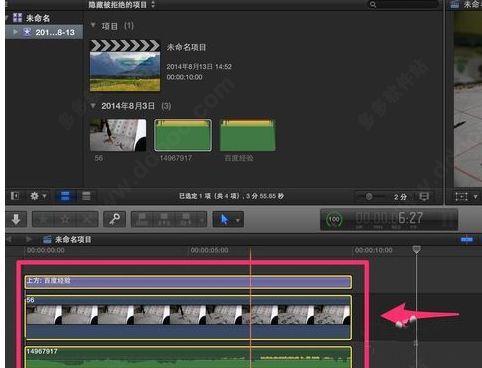This screenshot has width=482, height=368.
Task: Adjust the clip duration zoom slider
Action: [369, 196]
